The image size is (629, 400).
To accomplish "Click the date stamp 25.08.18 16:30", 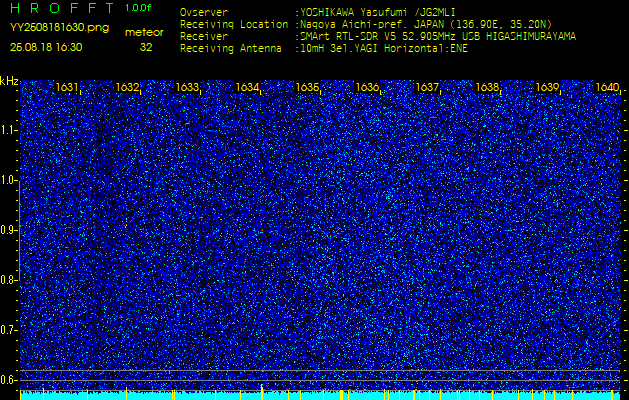I will point(46,47).
